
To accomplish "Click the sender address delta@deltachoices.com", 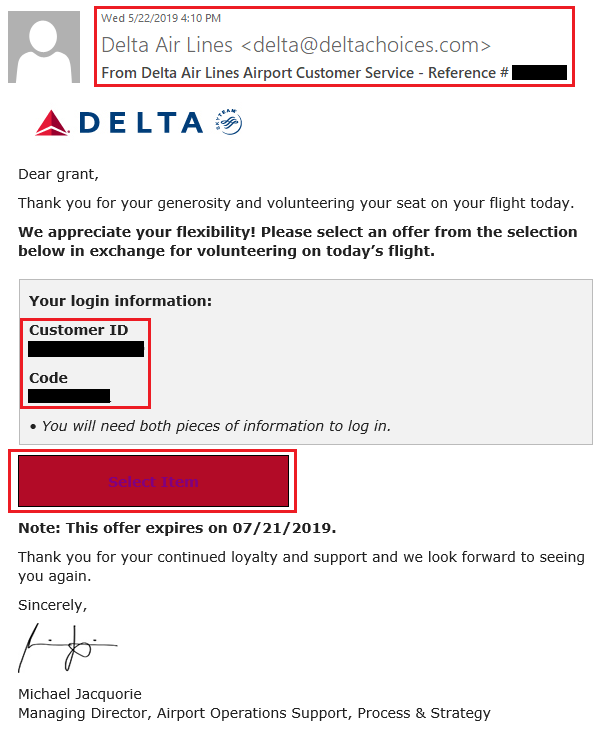I will click(366, 45).
